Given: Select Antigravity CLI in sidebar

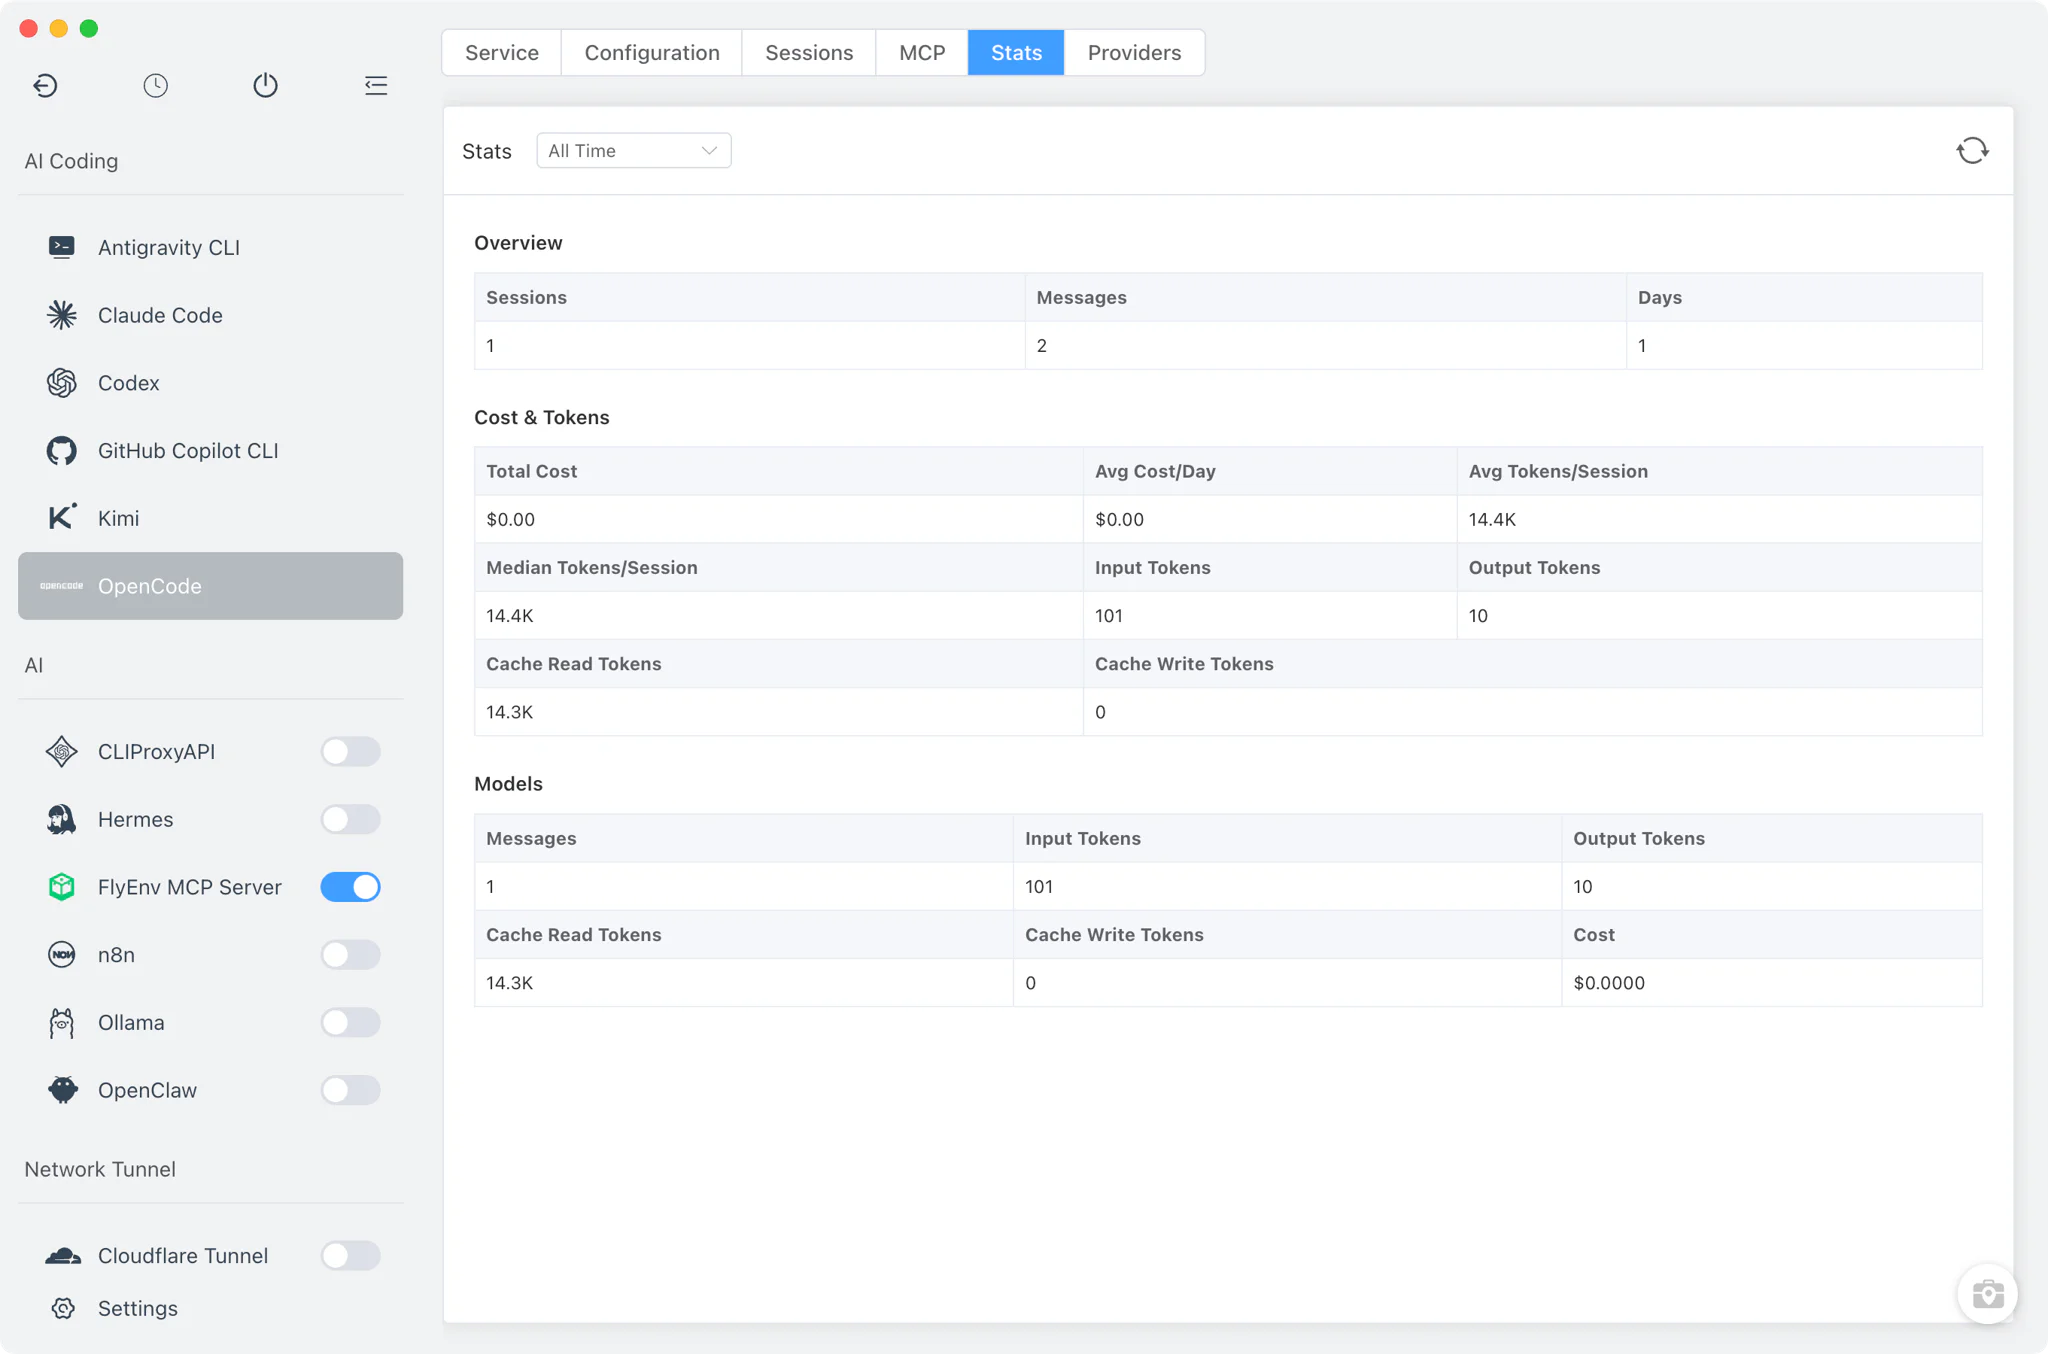Looking at the screenshot, I should tap(210, 247).
